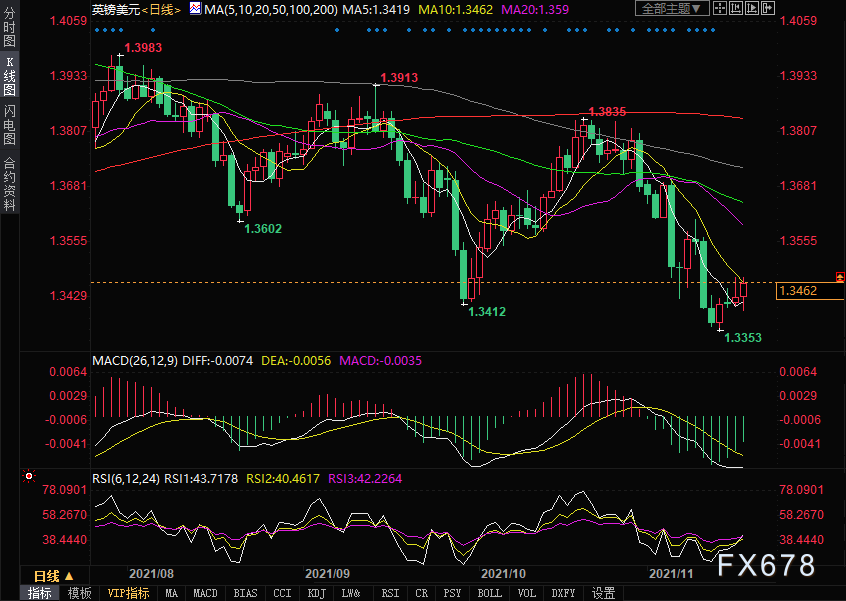Select the K线图 side tab
The height and width of the screenshot is (601, 846).
pos(9,76)
